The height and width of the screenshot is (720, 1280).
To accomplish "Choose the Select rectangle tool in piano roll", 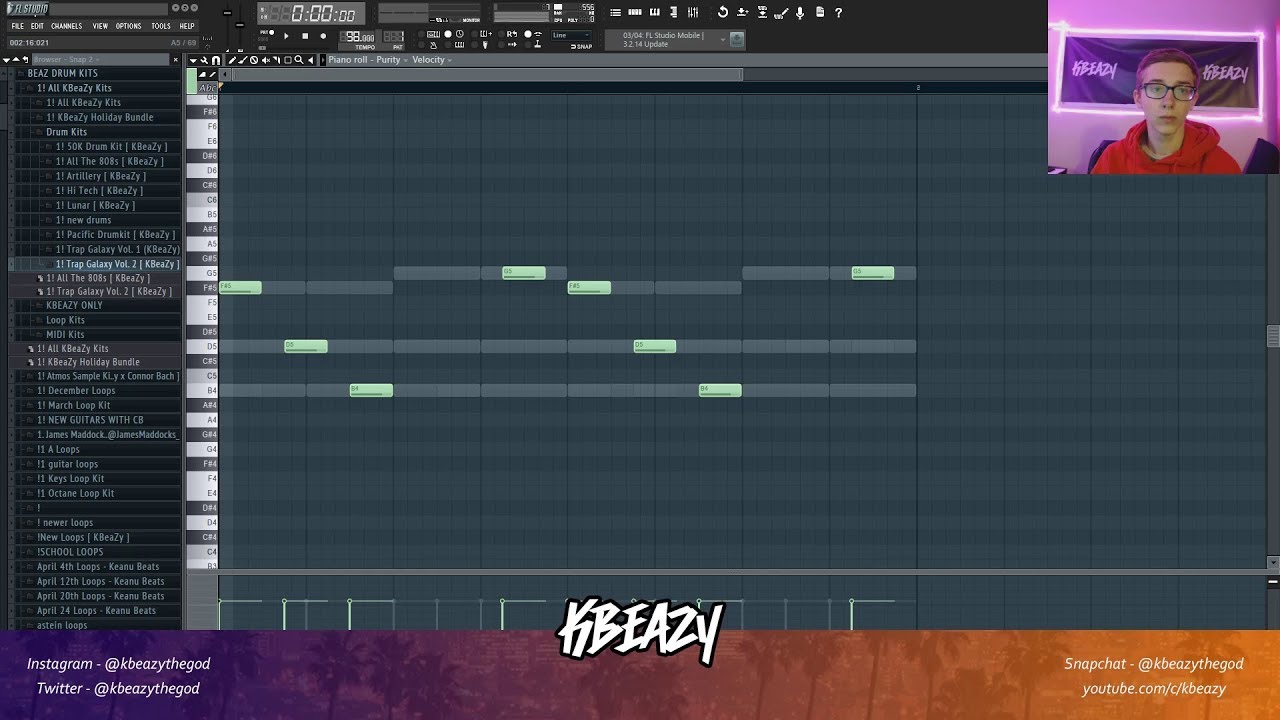I will coord(288,60).
